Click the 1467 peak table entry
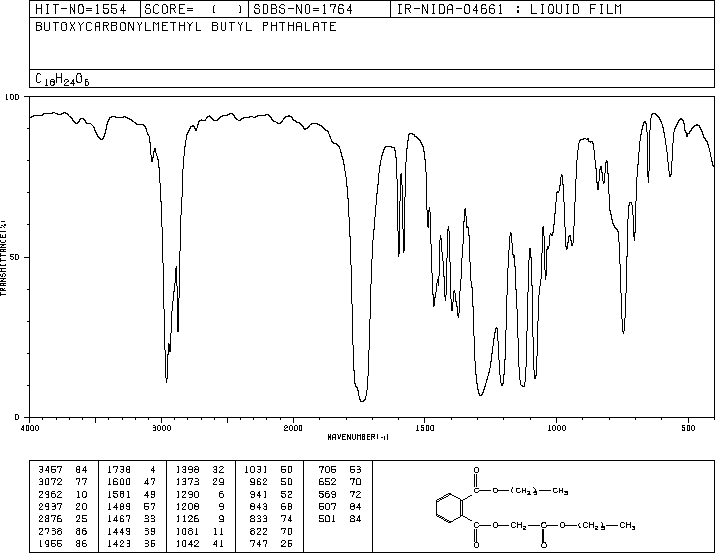Screen dimensions: 715x553 click(x=131, y=519)
